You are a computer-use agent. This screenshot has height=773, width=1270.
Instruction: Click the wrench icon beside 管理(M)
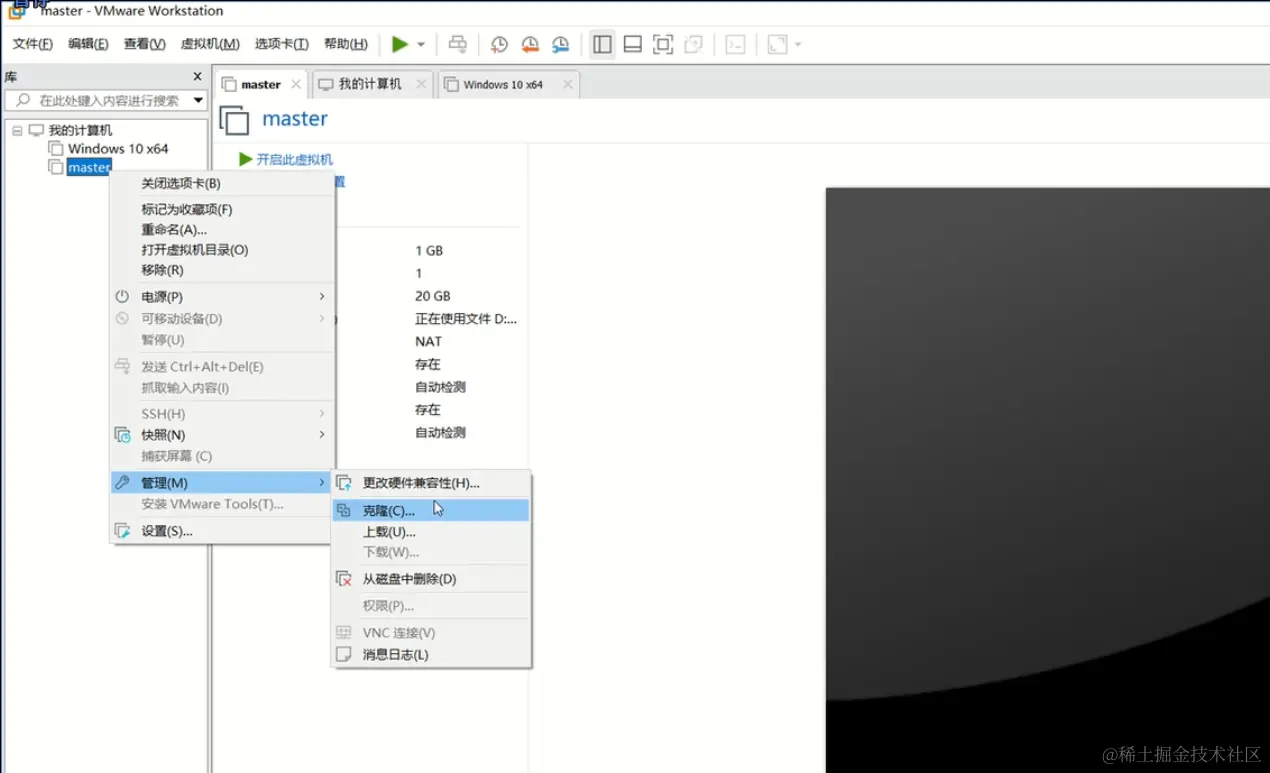click(x=122, y=483)
